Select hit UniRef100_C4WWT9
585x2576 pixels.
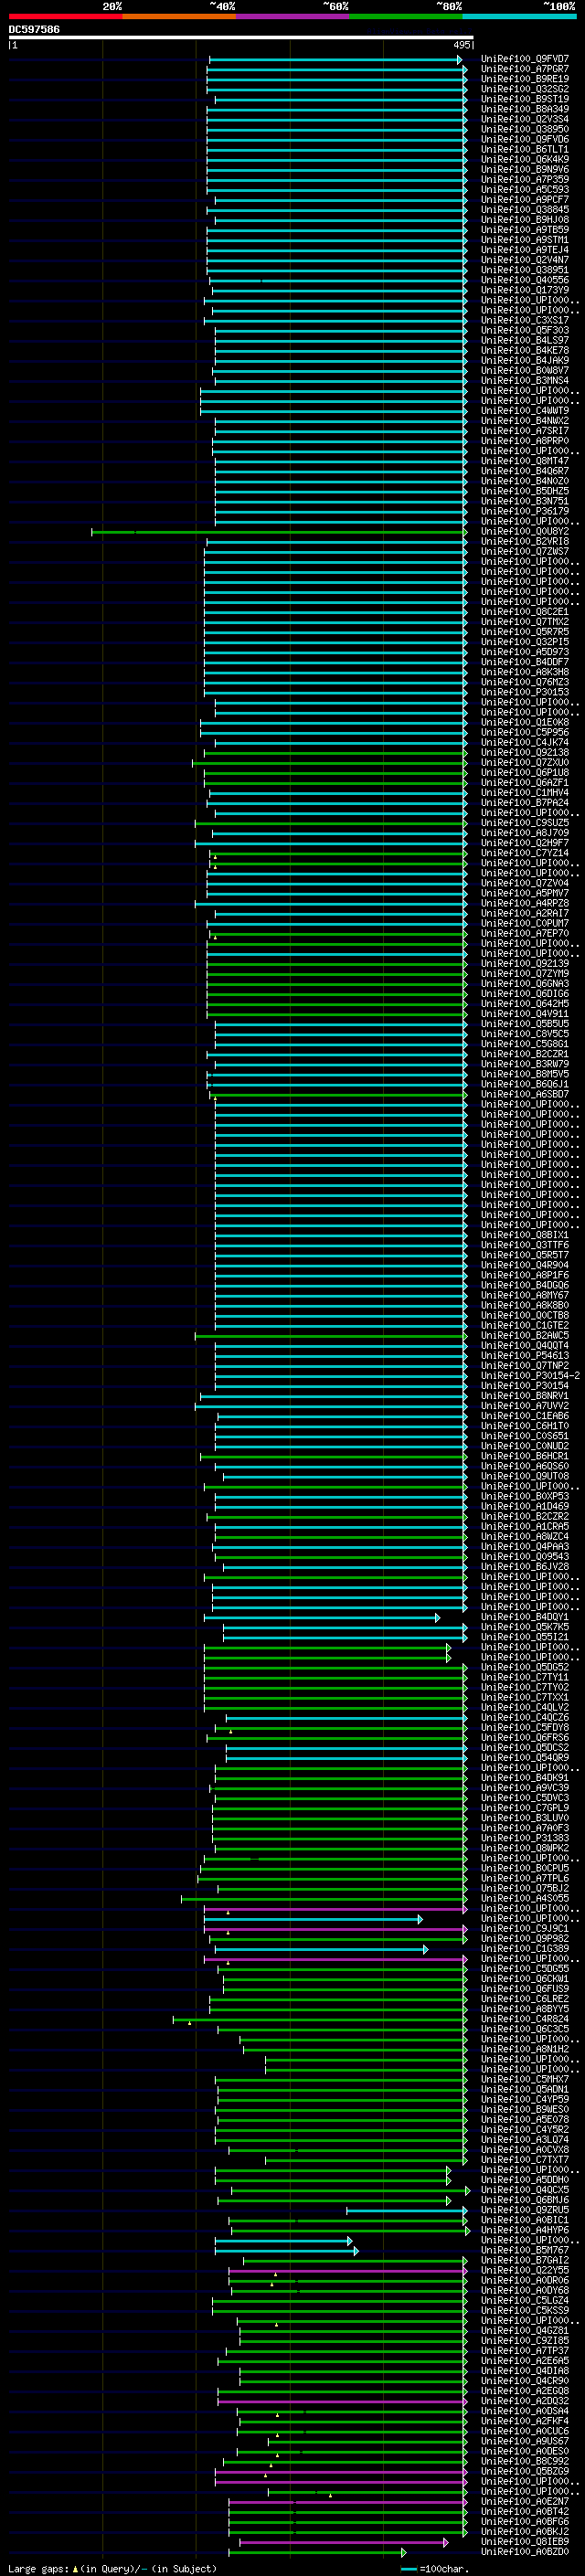(x=524, y=411)
